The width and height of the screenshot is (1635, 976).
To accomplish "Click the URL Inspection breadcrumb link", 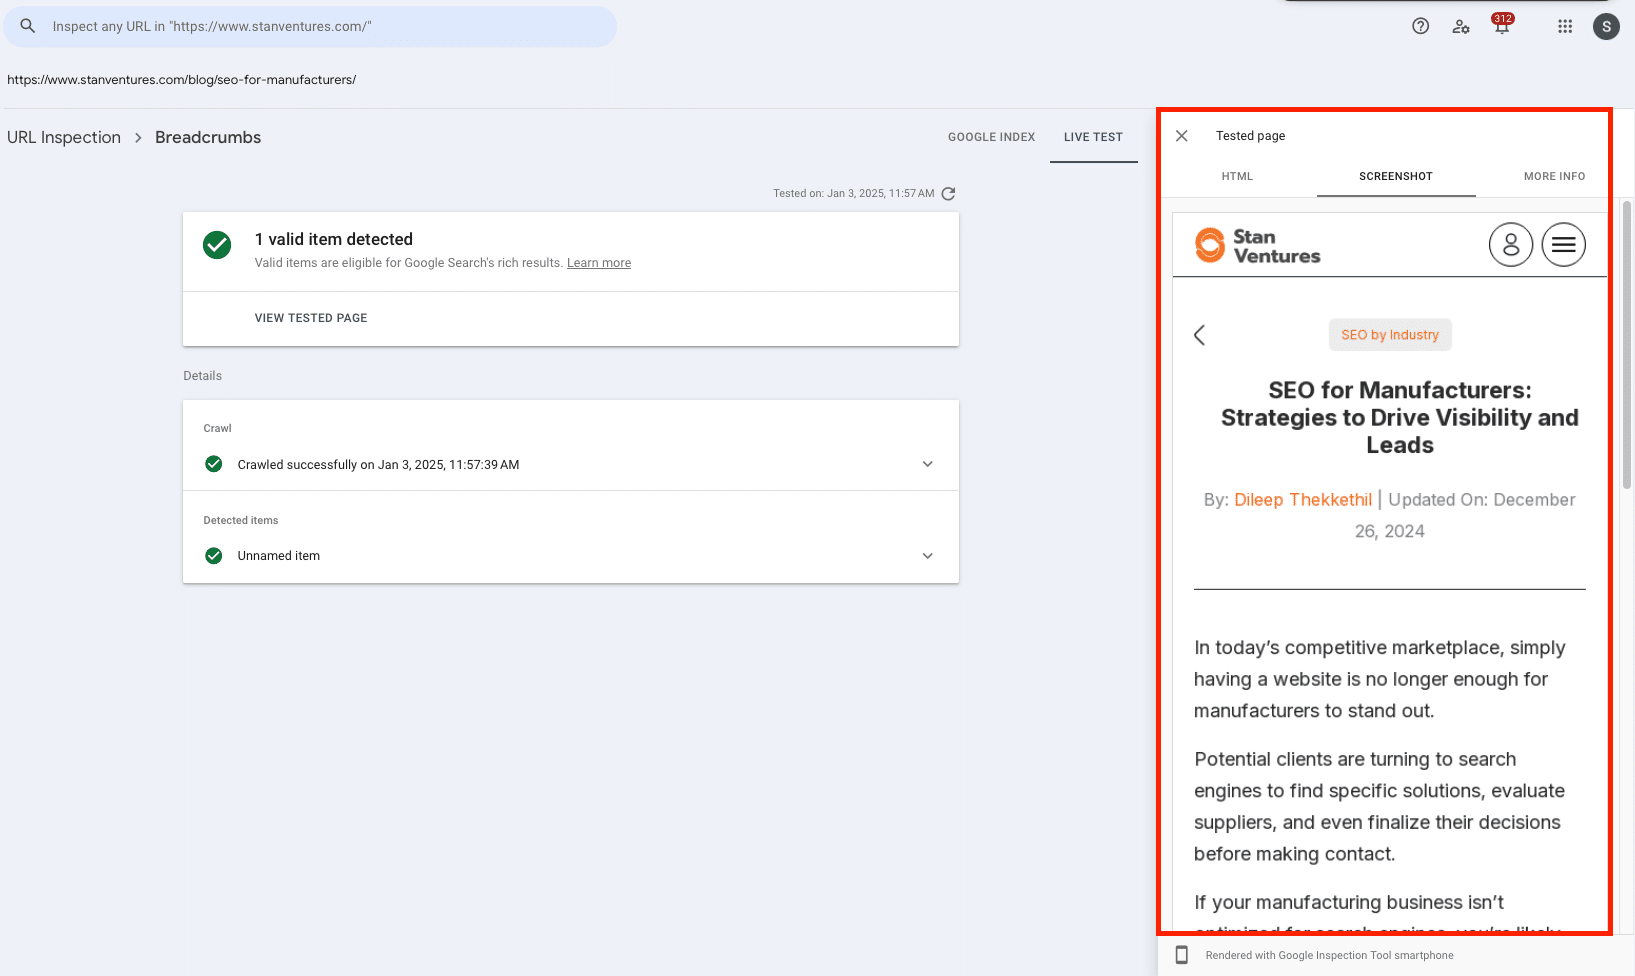I will pyautogui.click(x=64, y=137).
